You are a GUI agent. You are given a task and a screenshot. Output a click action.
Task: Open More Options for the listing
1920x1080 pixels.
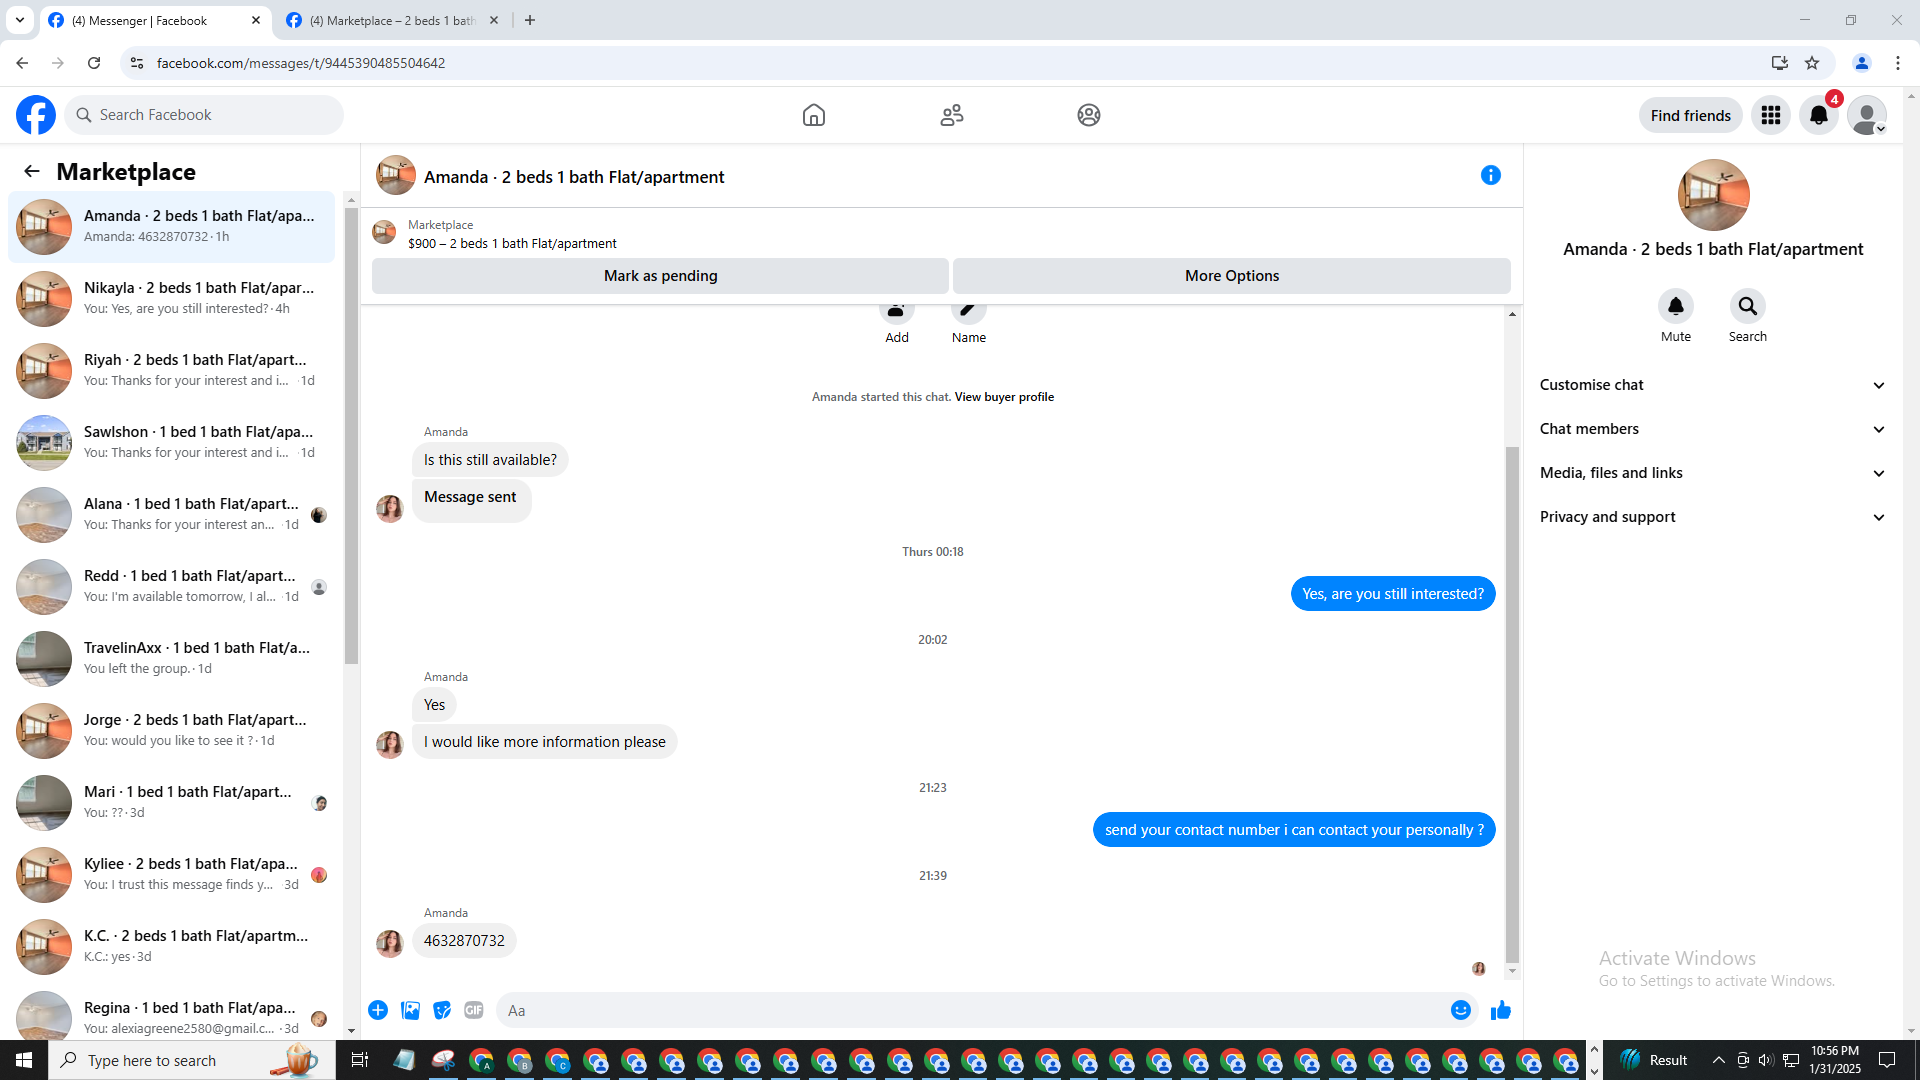click(x=1232, y=276)
